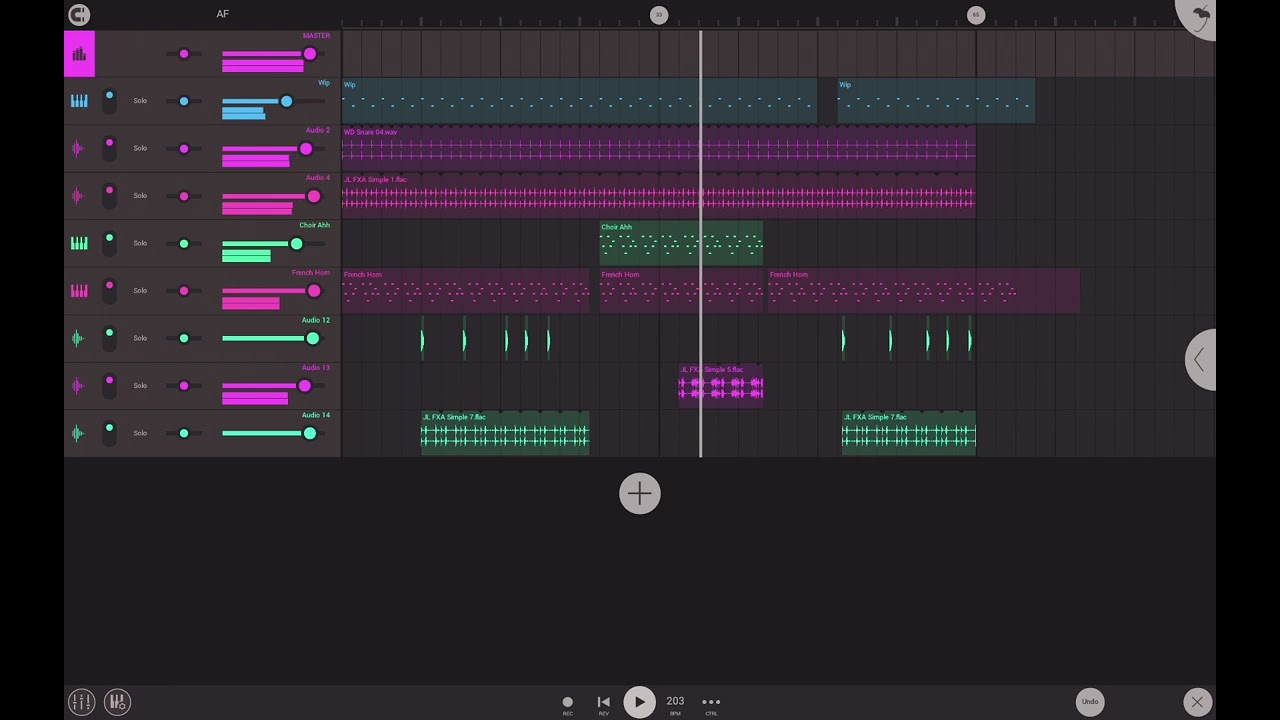Image resolution: width=1280 pixels, height=720 pixels.
Task: Click the Choir Ahh volume slider knob
Action: [296, 244]
